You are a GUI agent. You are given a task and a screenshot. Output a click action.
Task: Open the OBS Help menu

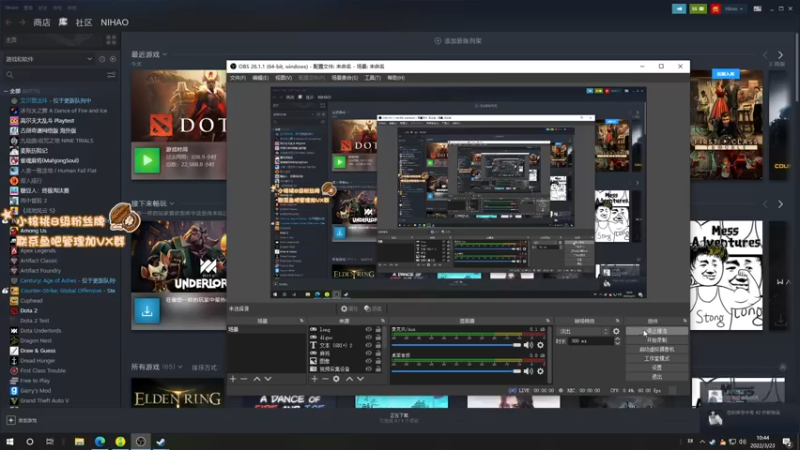click(396, 78)
